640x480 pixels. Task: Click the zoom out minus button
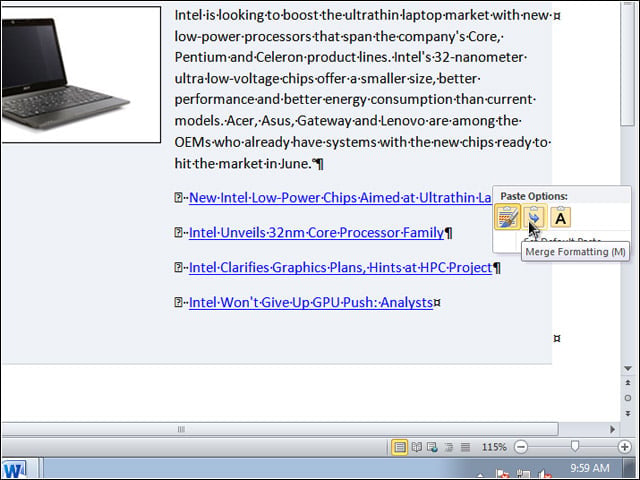(x=521, y=447)
